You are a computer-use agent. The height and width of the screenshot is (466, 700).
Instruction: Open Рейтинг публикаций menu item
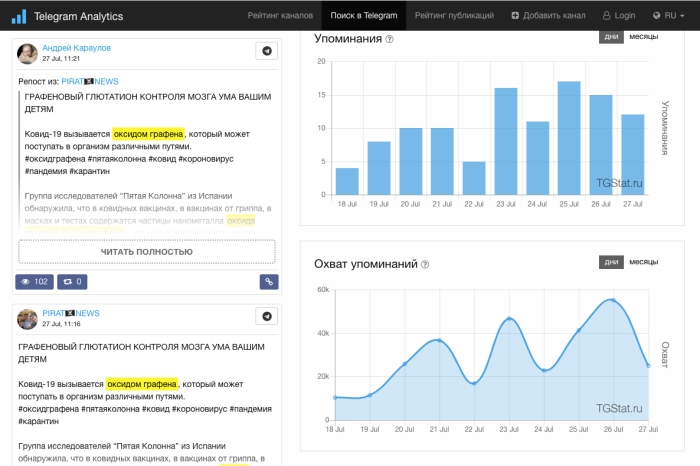[x=454, y=16]
